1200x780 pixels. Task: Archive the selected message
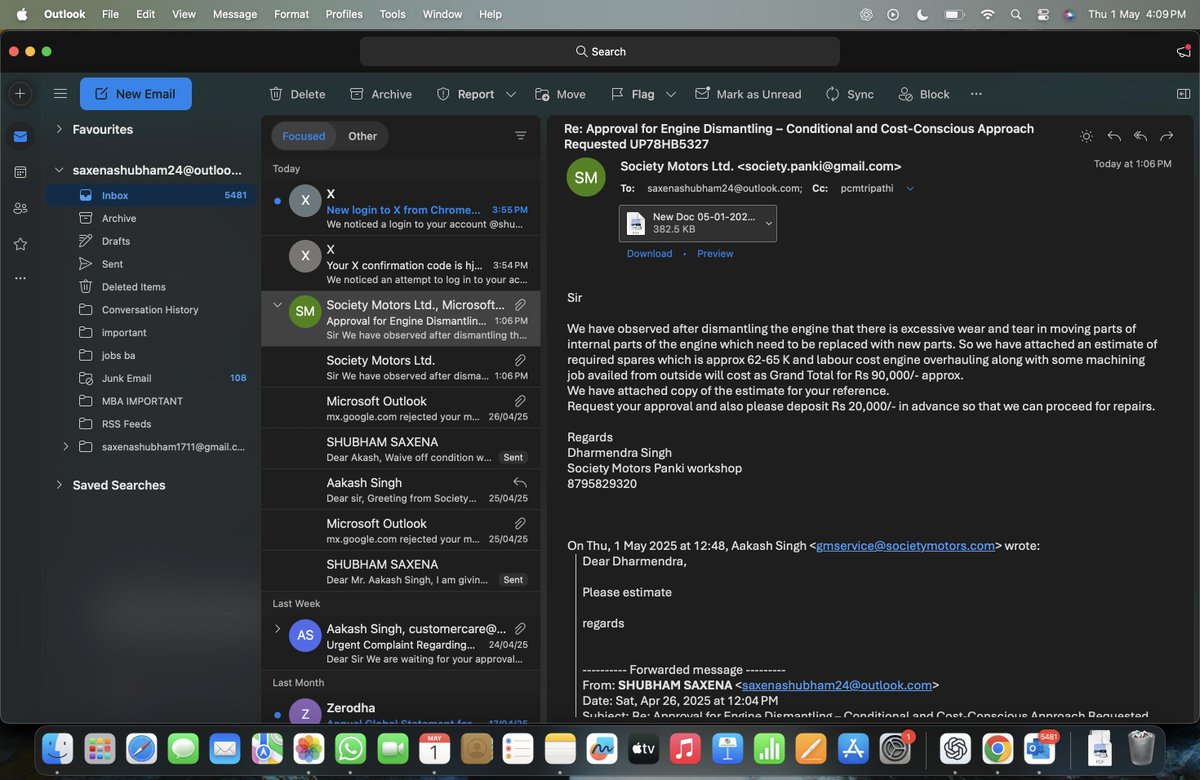[x=381, y=94]
